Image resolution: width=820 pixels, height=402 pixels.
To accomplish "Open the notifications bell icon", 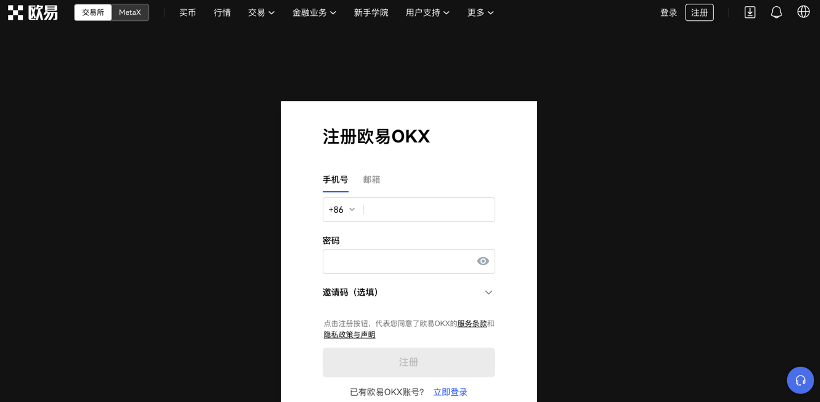I will click(776, 13).
